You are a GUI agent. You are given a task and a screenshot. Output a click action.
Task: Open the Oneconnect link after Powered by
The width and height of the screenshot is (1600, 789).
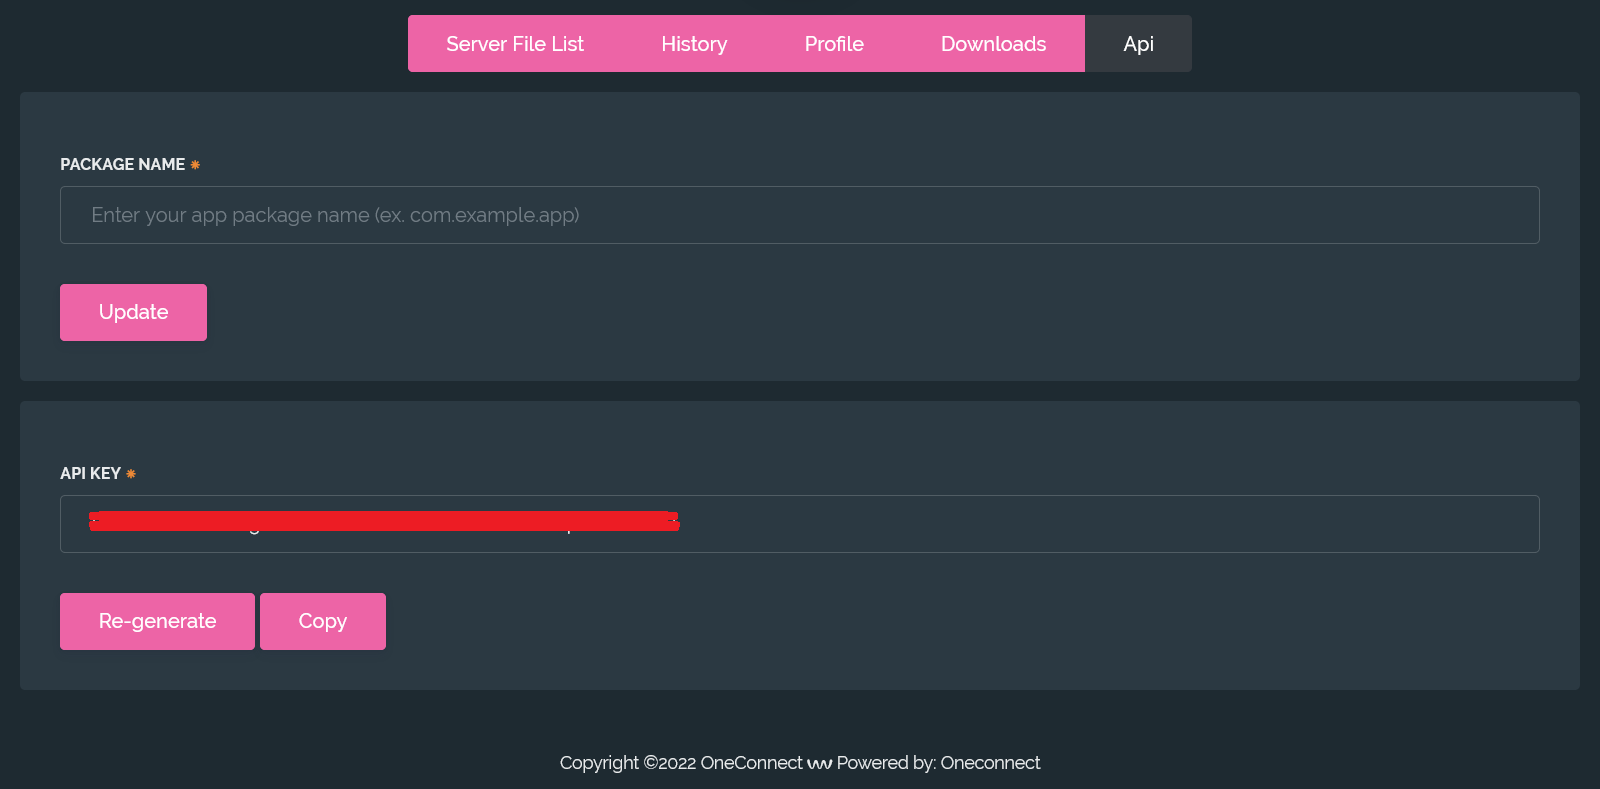point(990,763)
